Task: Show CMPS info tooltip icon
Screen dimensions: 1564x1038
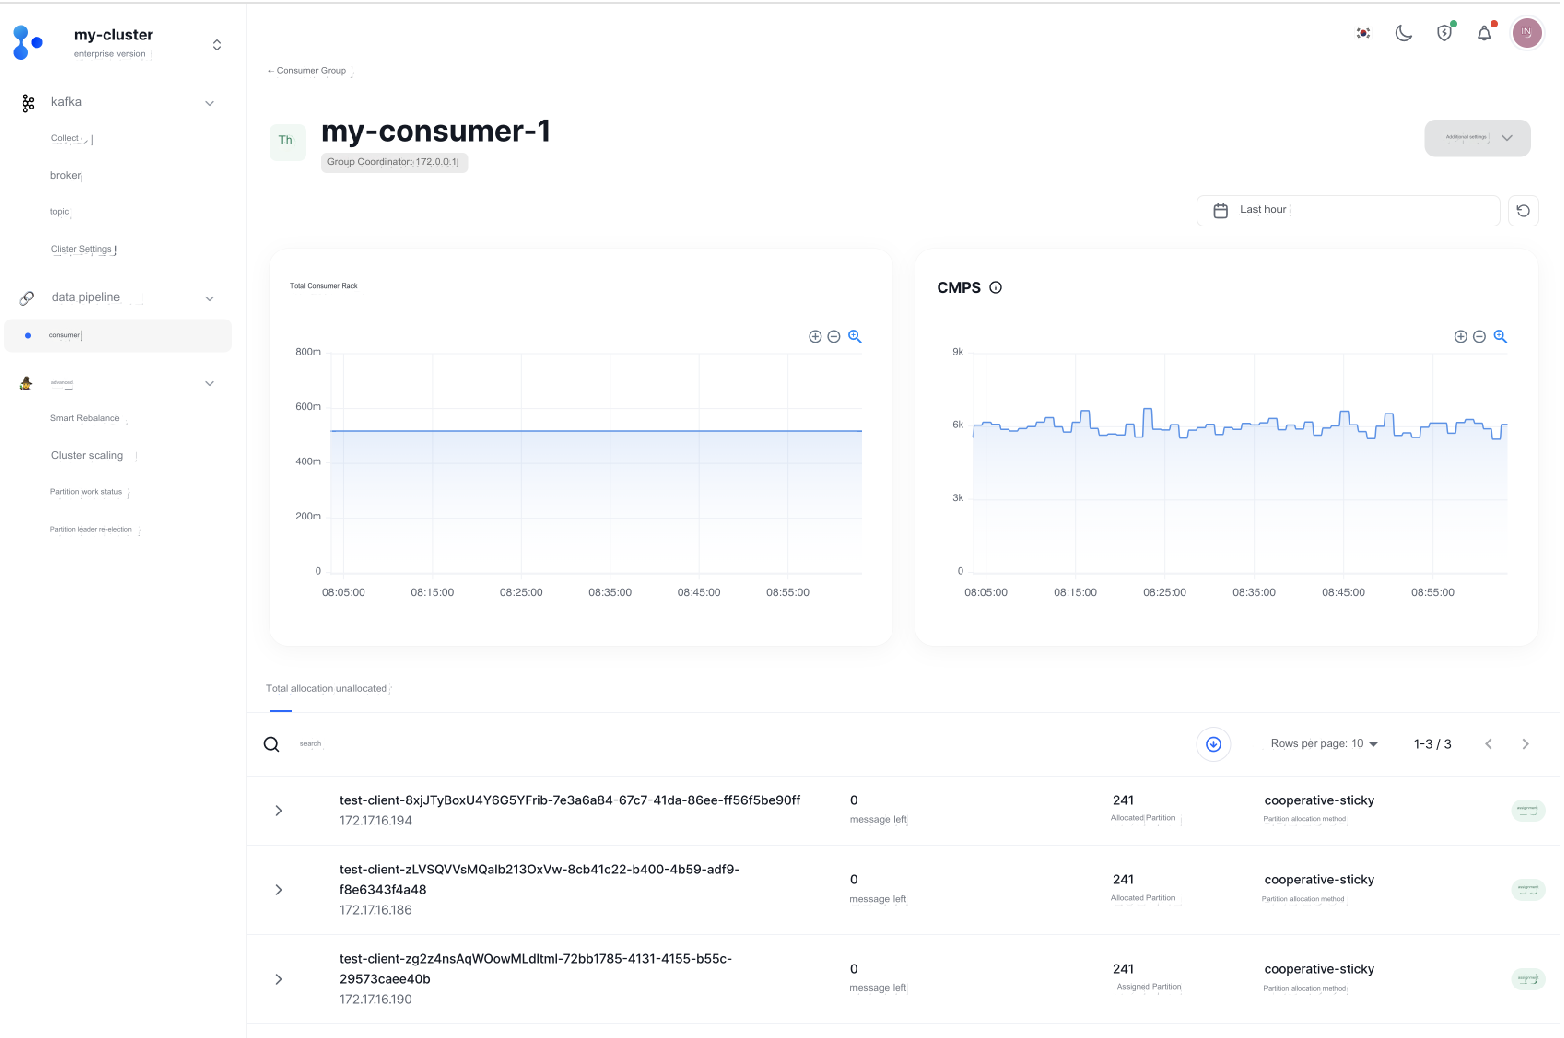Action: pos(995,288)
